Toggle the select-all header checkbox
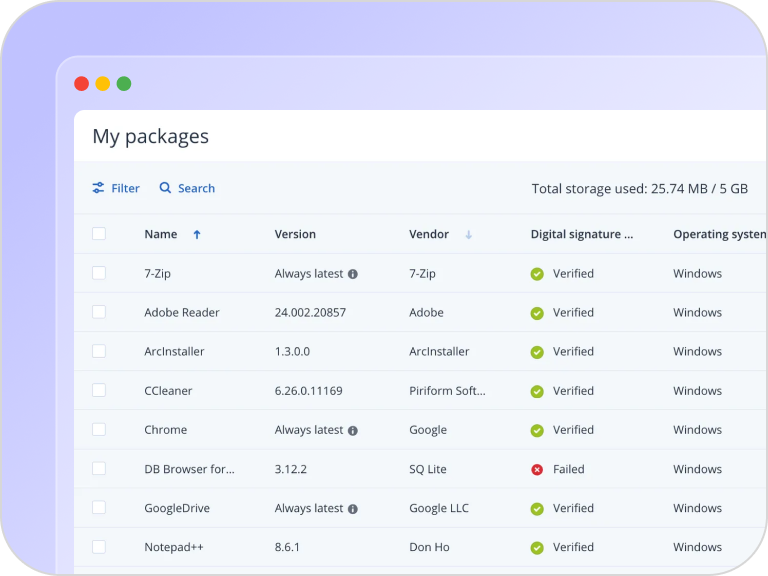 click(99, 234)
